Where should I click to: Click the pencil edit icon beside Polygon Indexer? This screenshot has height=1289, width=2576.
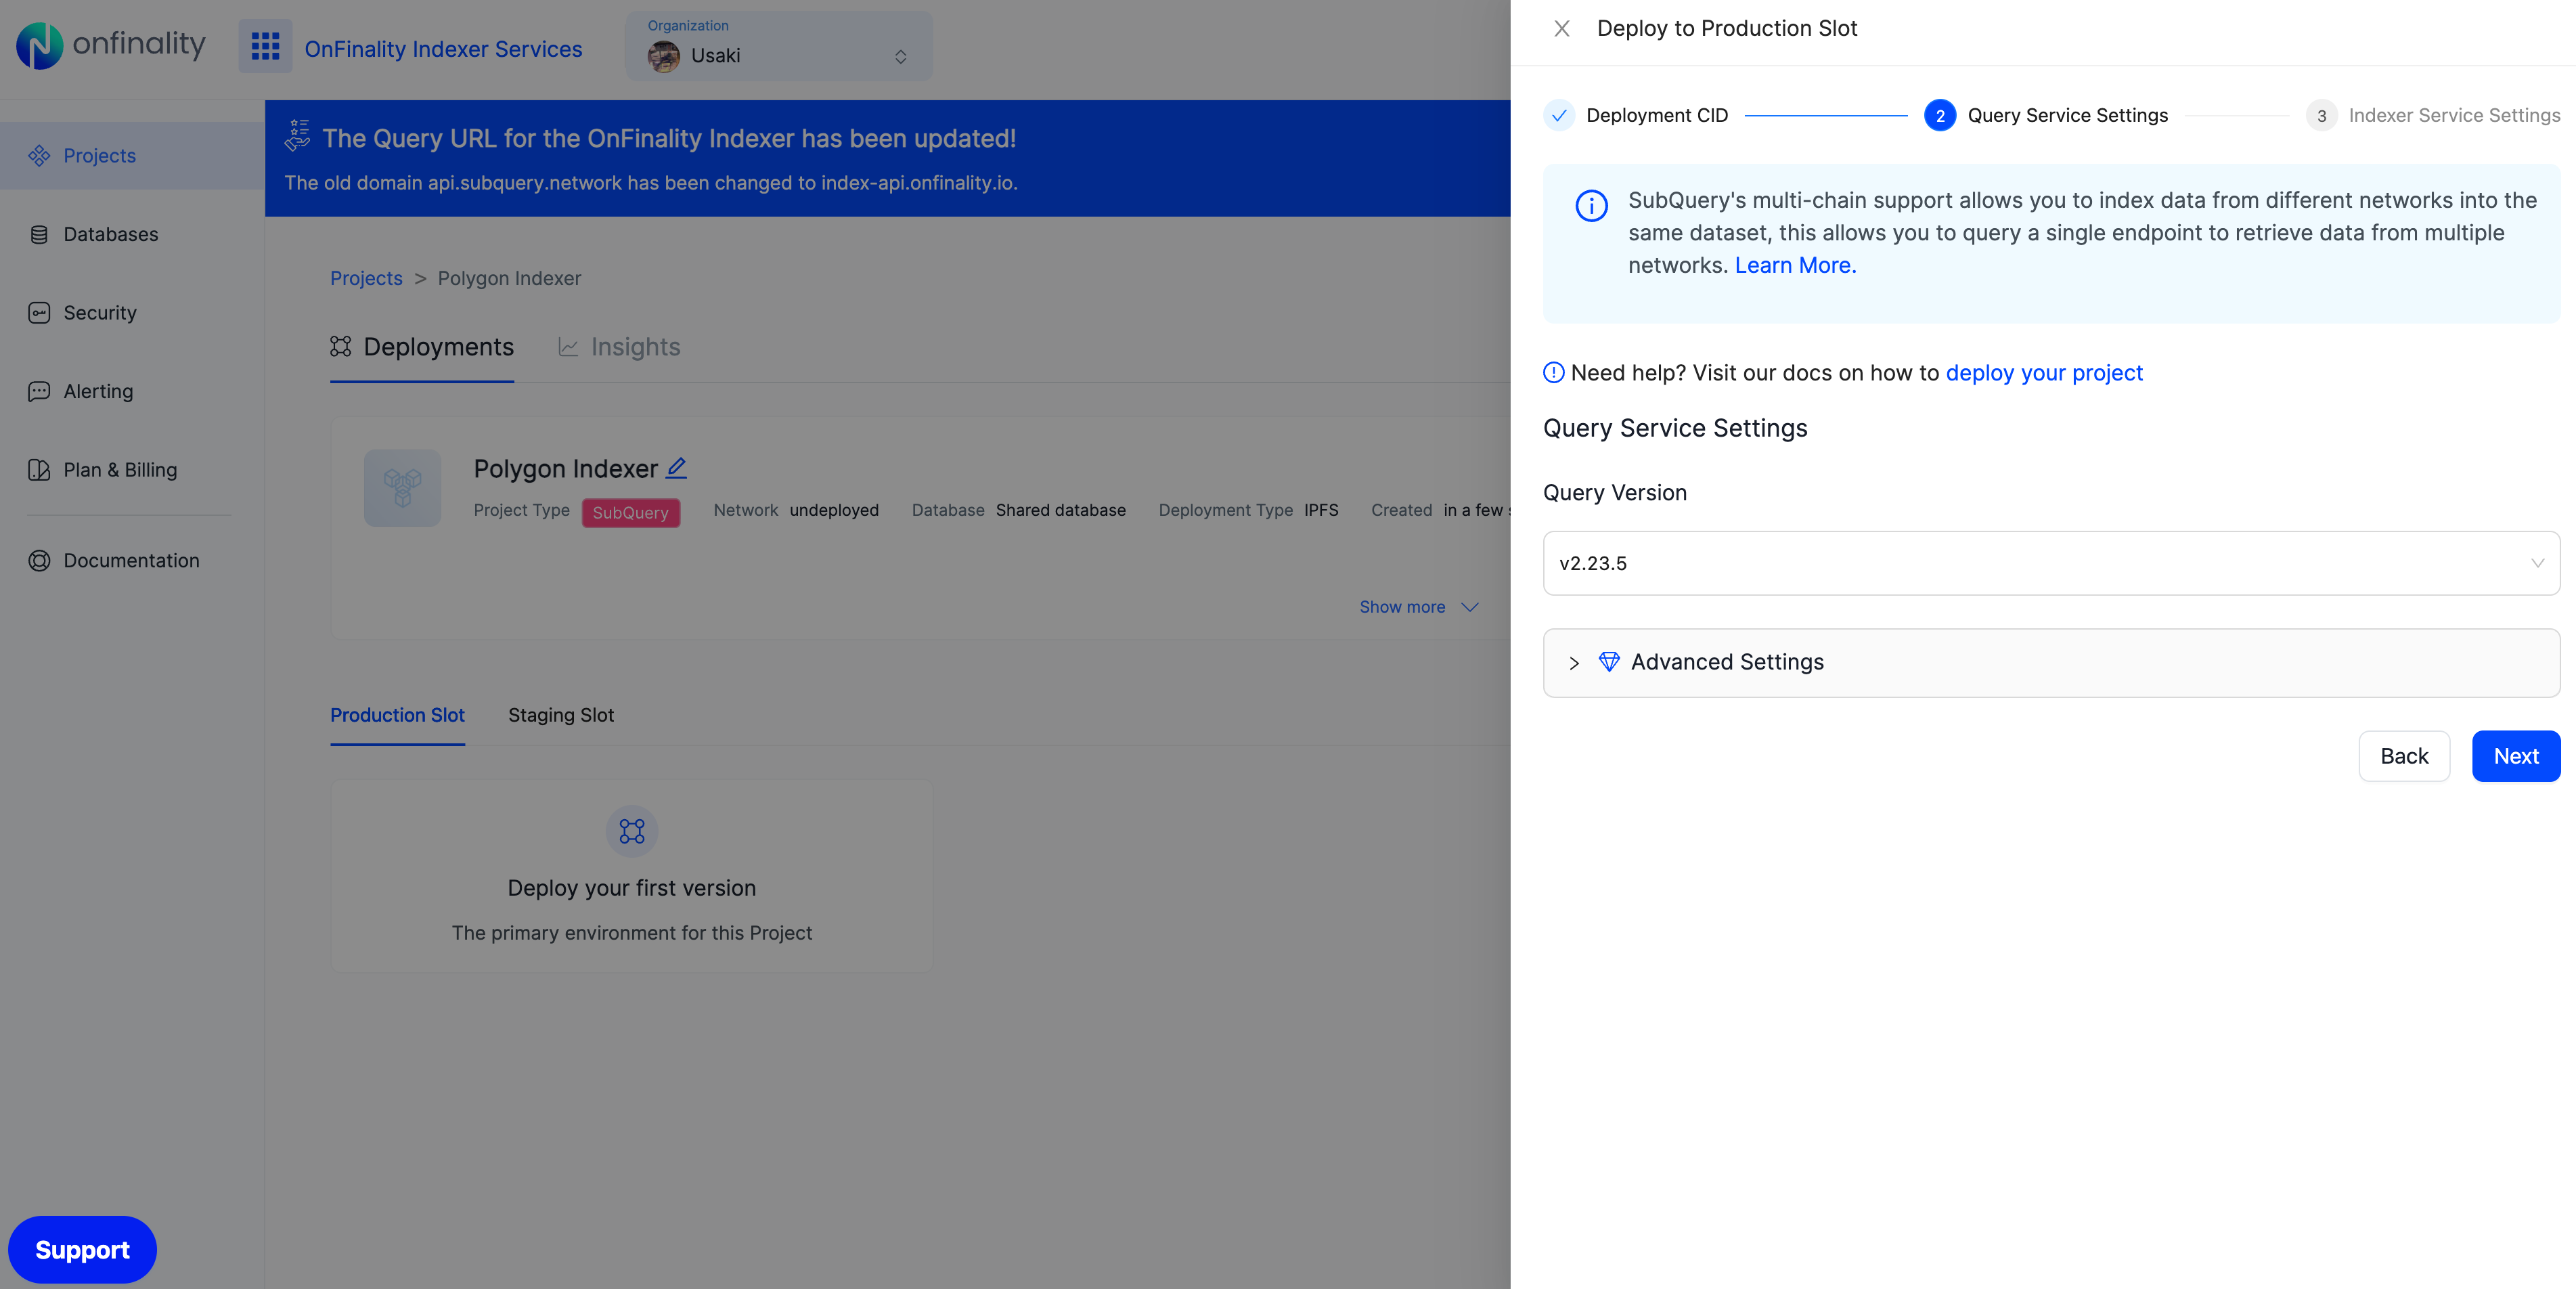(x=677, y=467)
